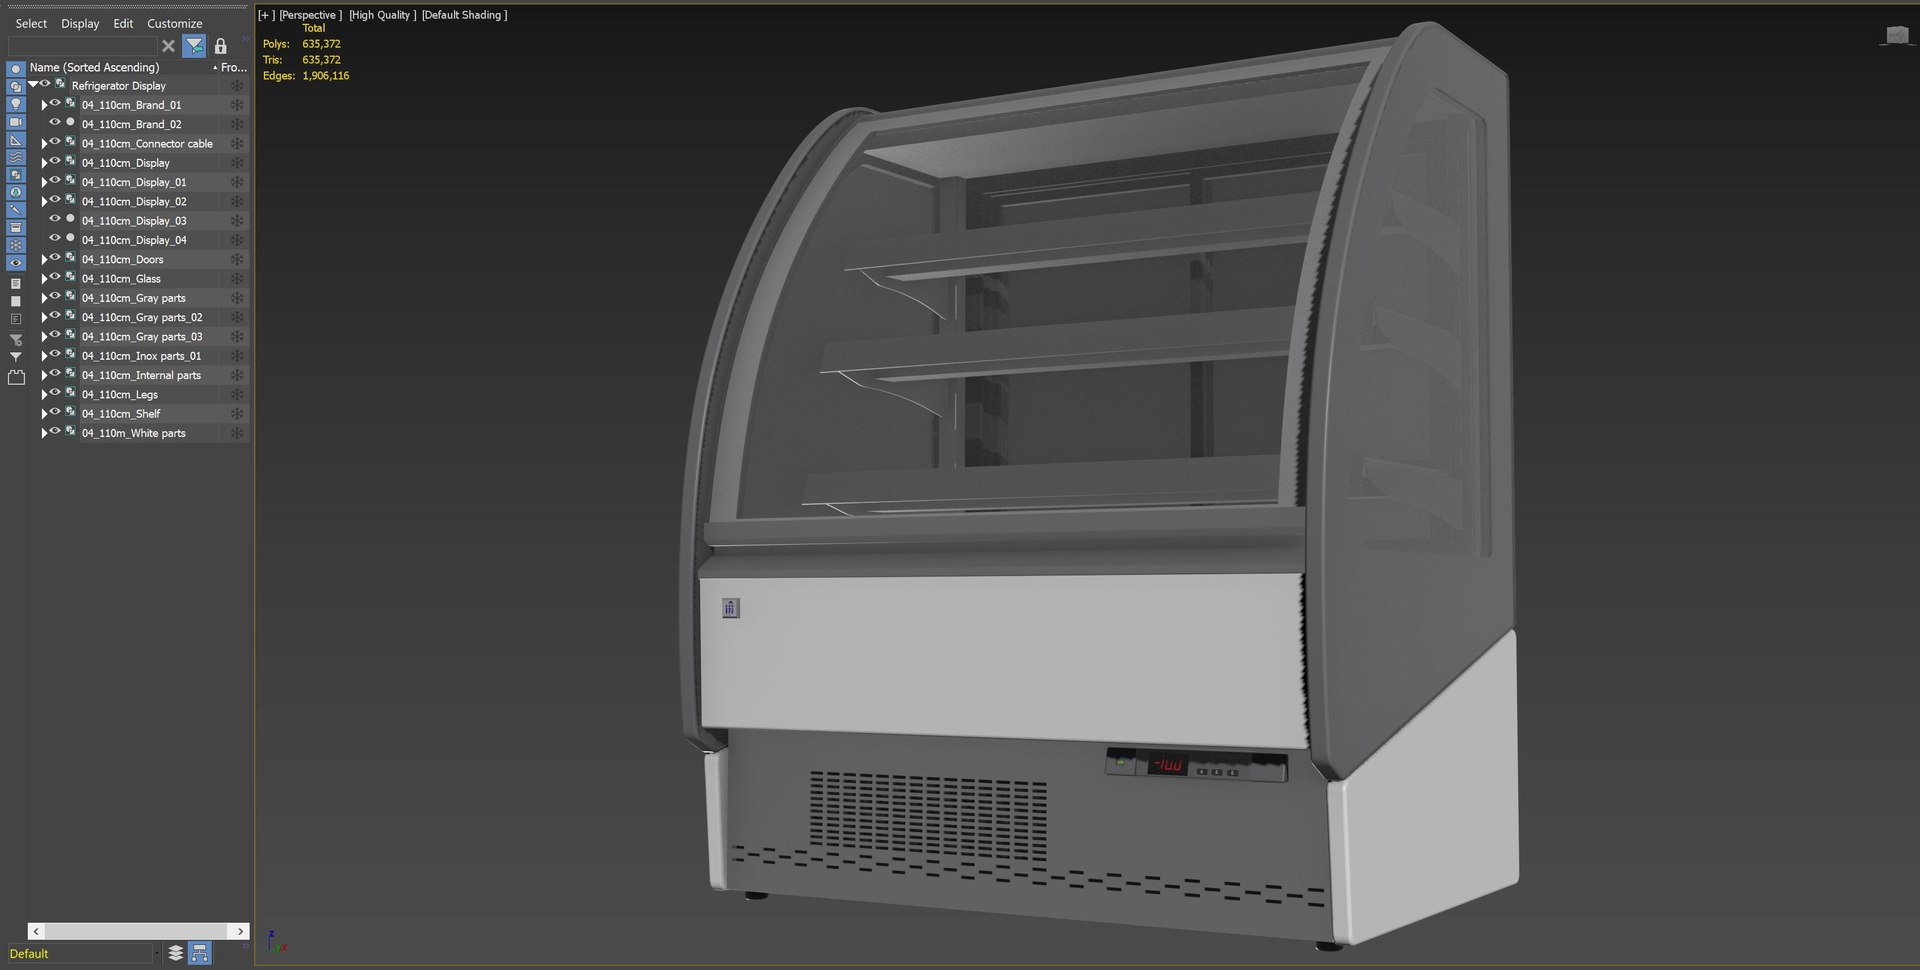Screen dimensions: 1920x970
Task: Toggle the Display Cameras filter icon
Action: 15,122
